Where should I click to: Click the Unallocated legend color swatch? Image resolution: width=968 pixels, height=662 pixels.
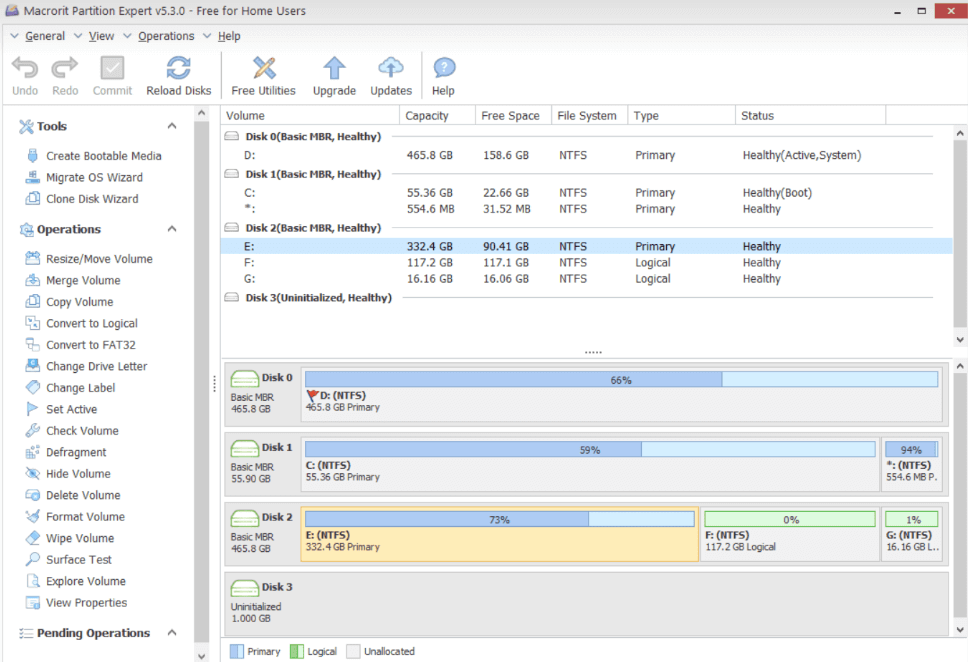pyautogui.click(x=353, y=652)
